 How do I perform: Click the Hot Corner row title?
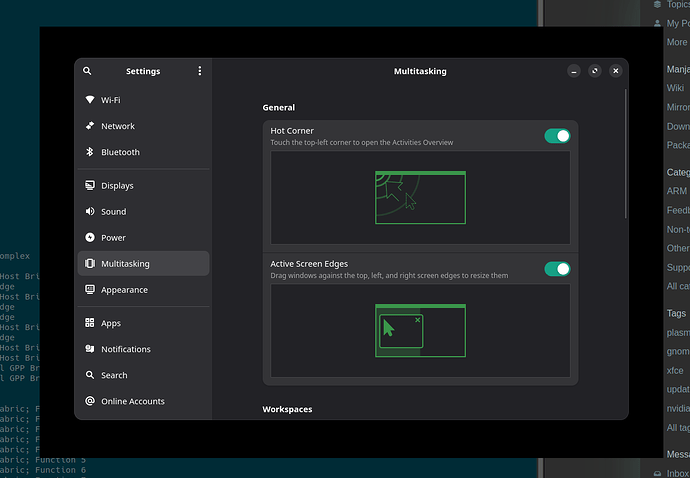coord(292,131)
